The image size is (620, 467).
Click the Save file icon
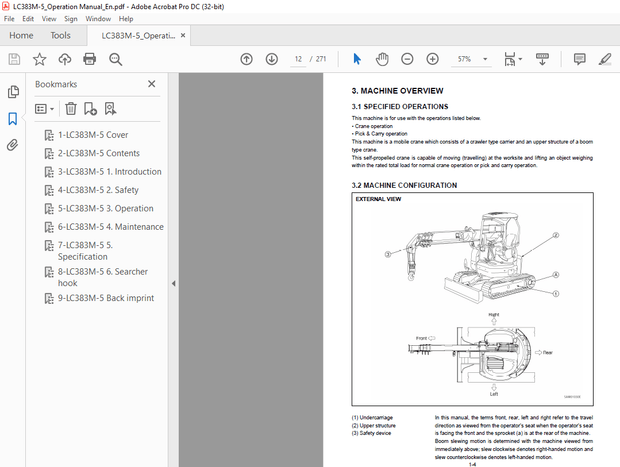[x=14, y=59]
